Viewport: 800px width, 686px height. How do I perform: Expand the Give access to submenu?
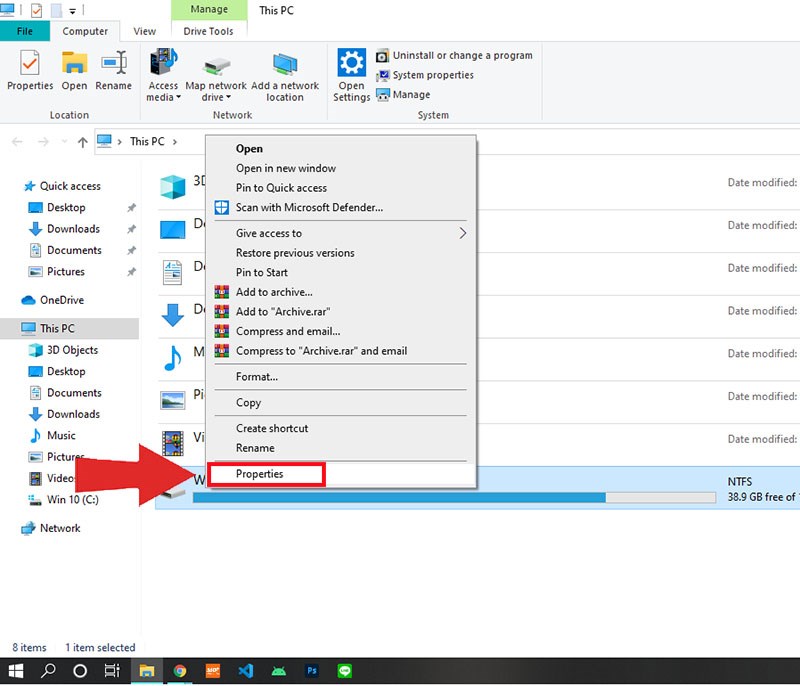[x=341, y=234]
